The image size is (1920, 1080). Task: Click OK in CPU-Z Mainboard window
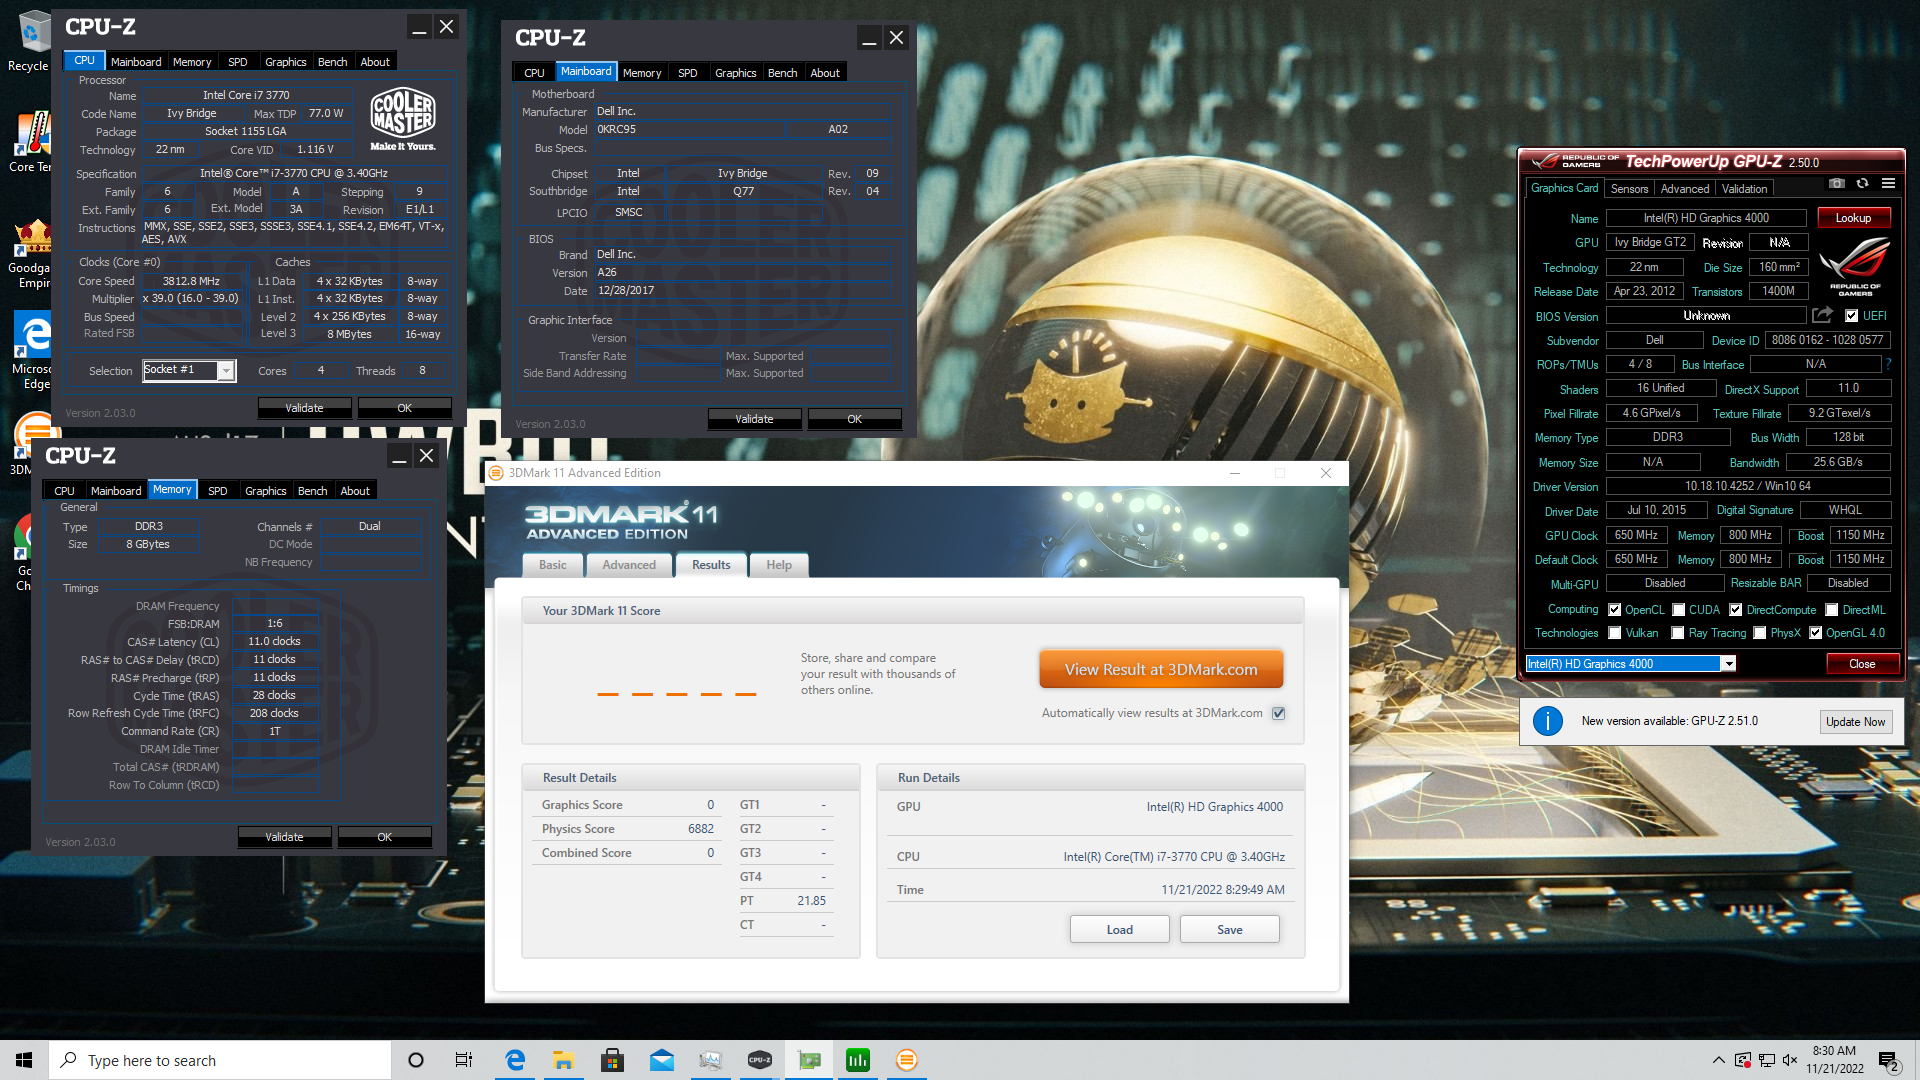click(x=854, y=419)
